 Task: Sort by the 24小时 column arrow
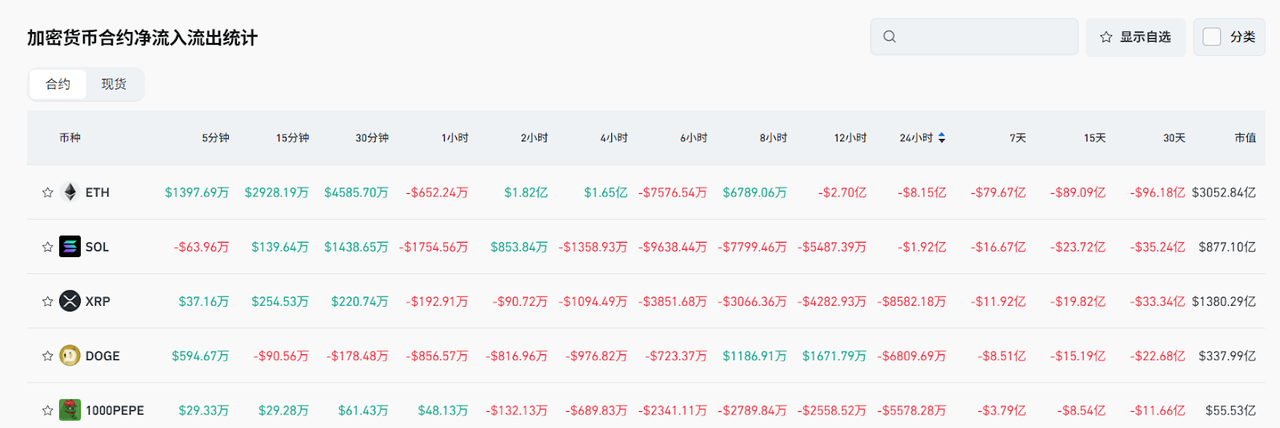coord(941,138)
